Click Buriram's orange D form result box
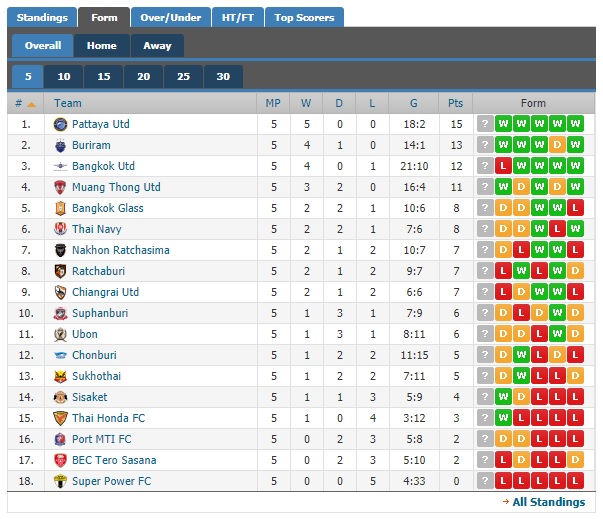The width and height of the screenshot is (603, 519). pos(557,145)
